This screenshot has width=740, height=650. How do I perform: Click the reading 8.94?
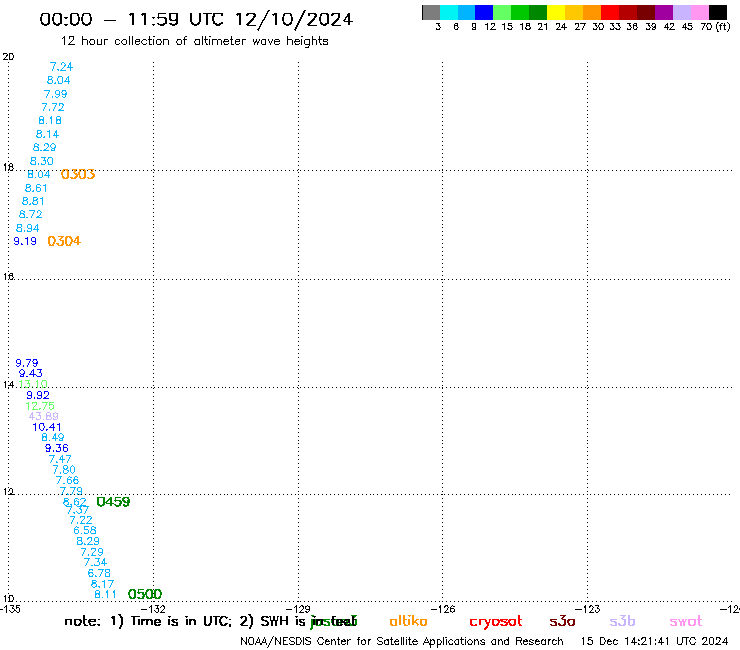click(27, 228)
